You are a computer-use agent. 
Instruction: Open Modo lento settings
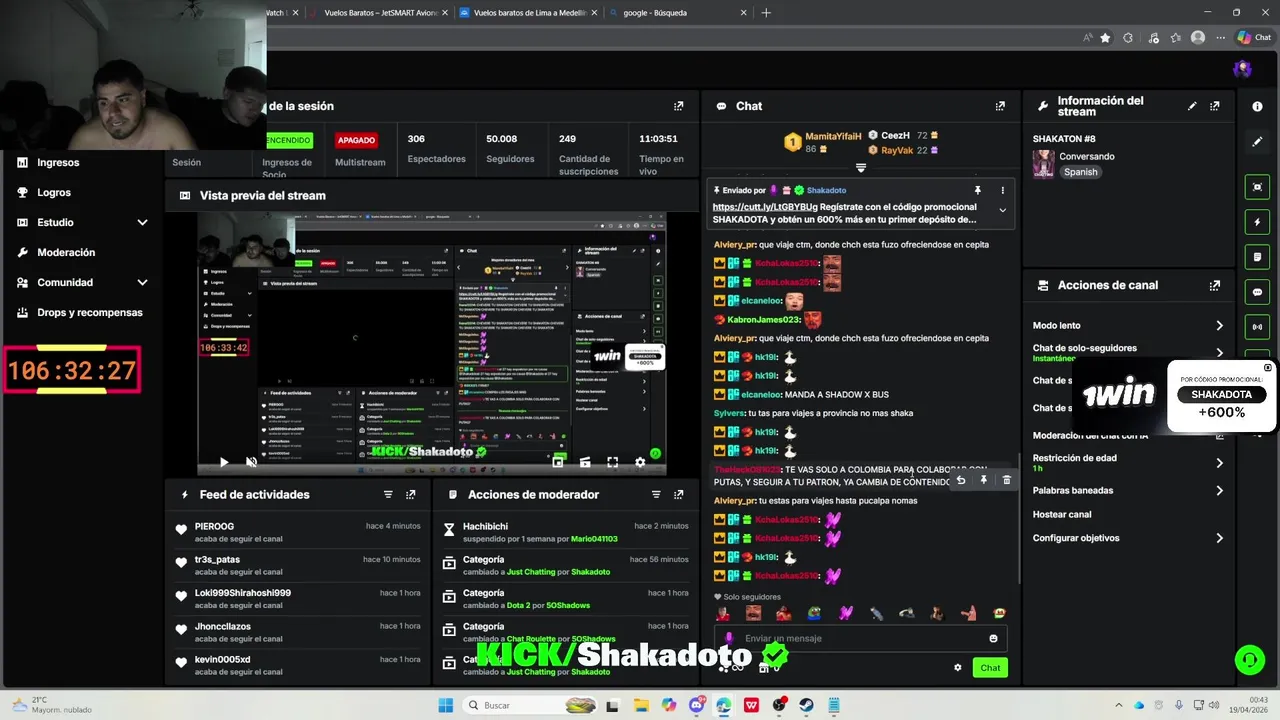tap(1128, 326)
